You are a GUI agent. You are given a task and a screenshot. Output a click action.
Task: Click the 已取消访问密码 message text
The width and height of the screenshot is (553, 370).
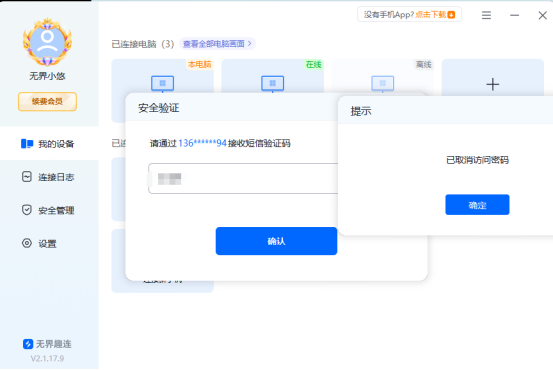click(x=477, y=160)
